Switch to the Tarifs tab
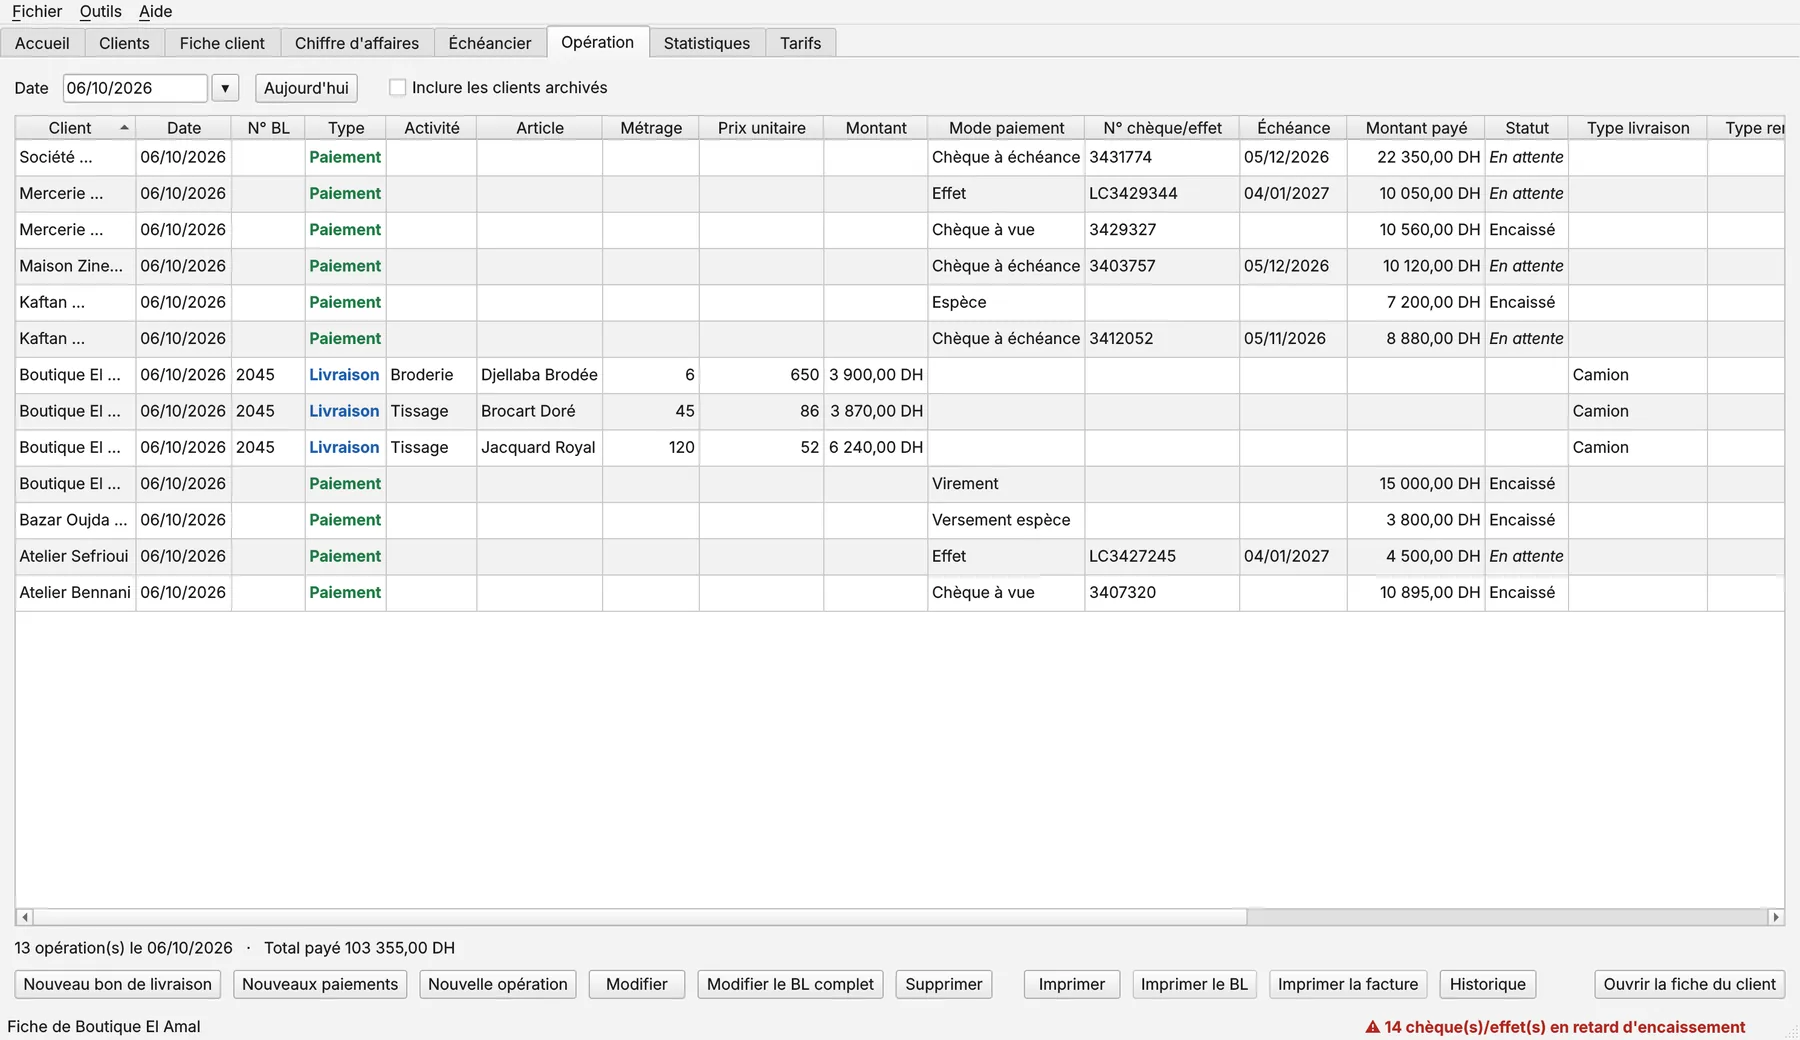Screen dimensions: 1800x1040 pos(801,43)
